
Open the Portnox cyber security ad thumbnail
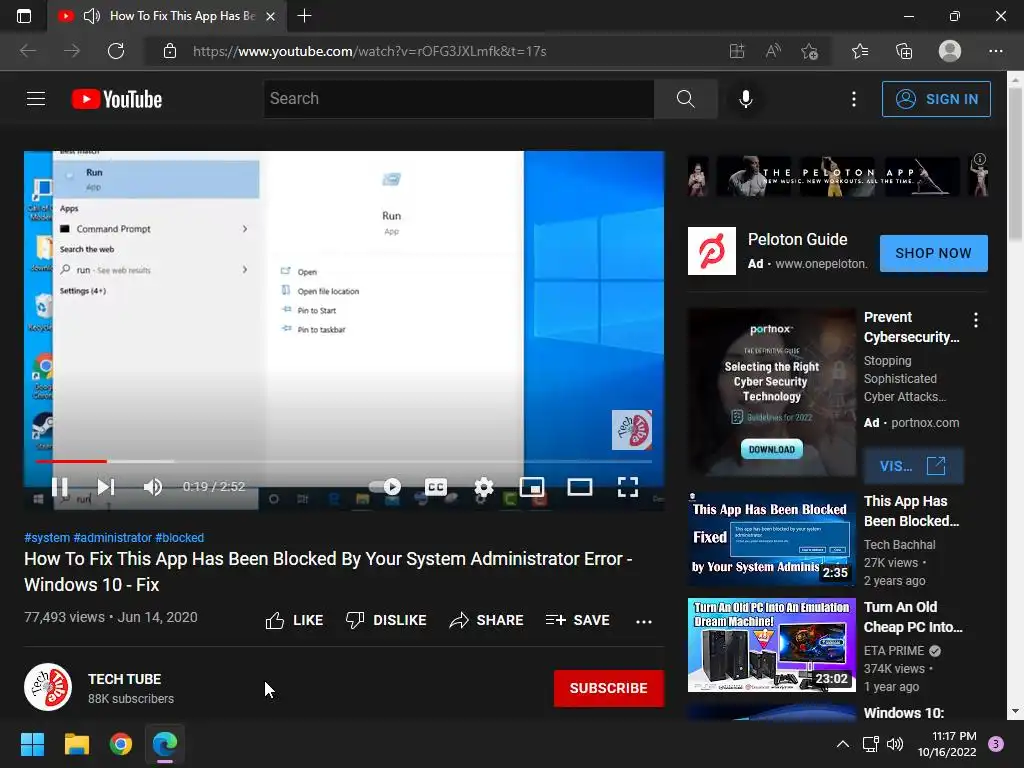click(x=771, y=392)
